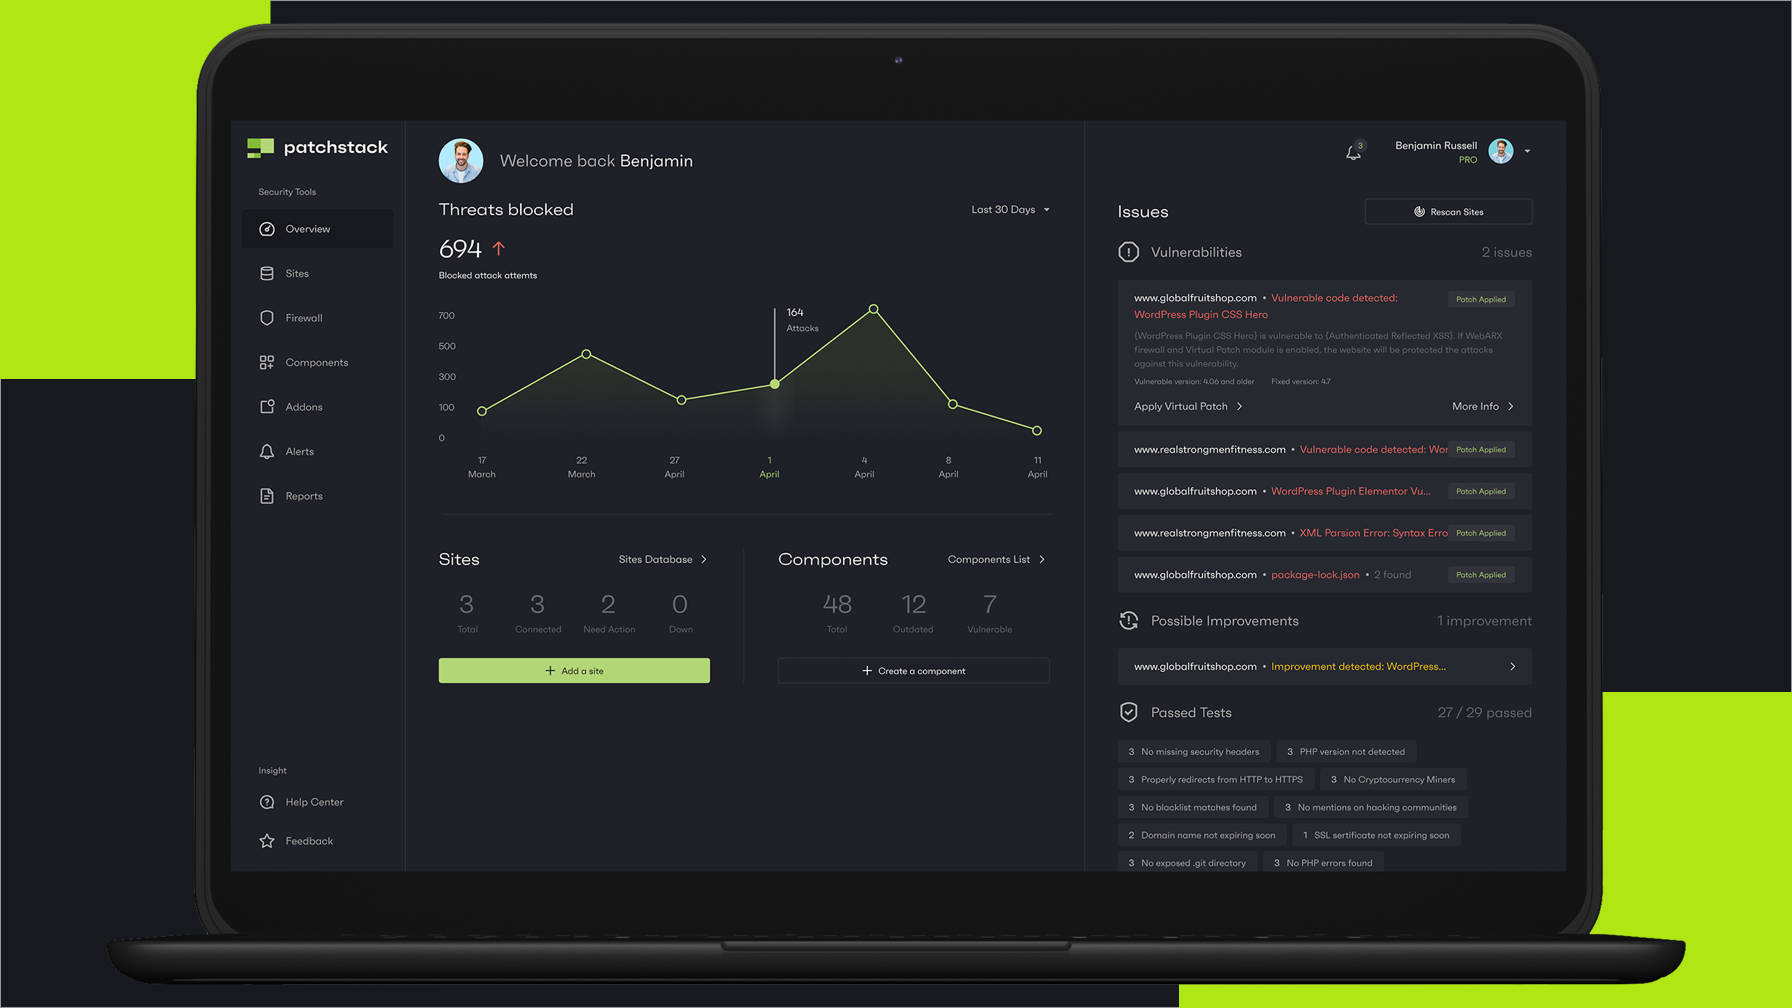Click the notification bell with badge 3

tap(1354, 151)
